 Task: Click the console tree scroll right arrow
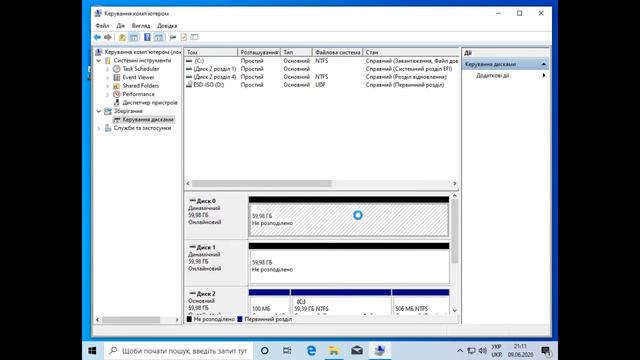point(177,320)
